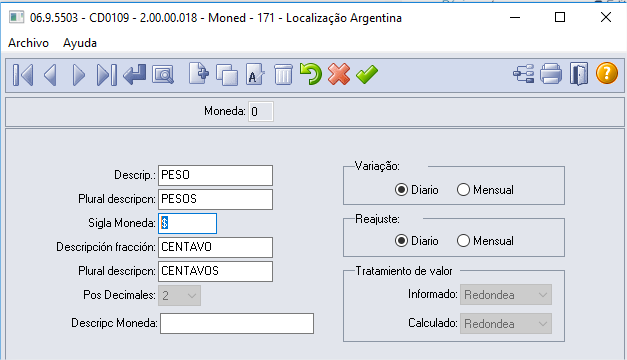The image size is (627, 360).
Task: Open the relationships tree icon
Action: coord(523,74)
